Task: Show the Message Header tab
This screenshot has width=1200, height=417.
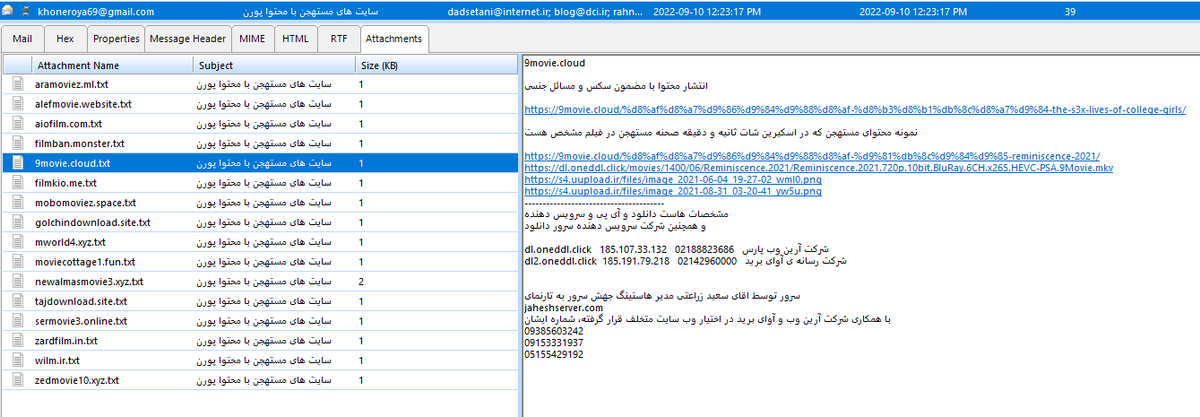Action: tap(187, 39)
